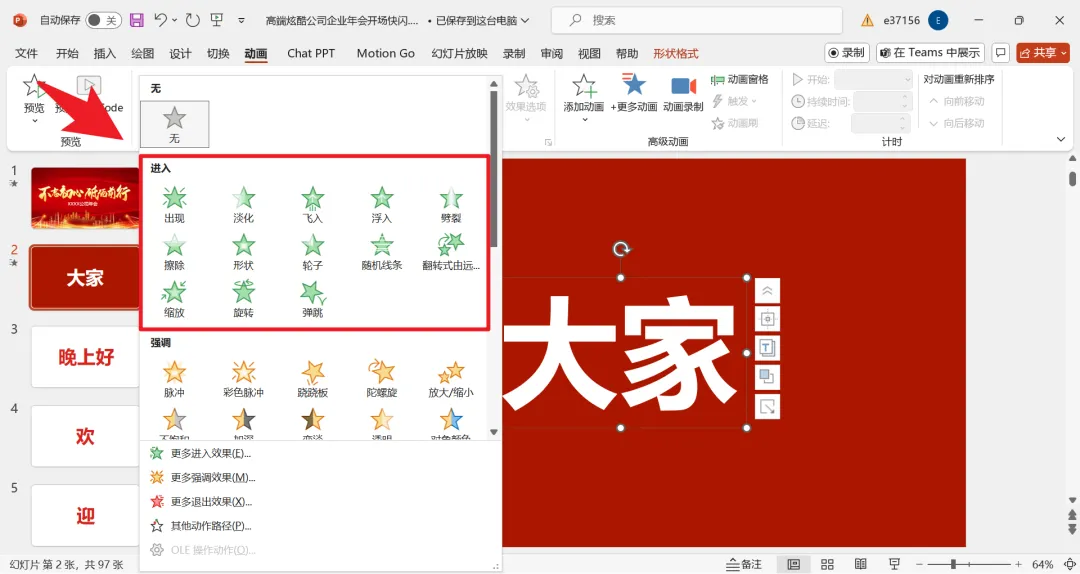Click the 录制 button
Screen dimensions: 1080x574
847,53
